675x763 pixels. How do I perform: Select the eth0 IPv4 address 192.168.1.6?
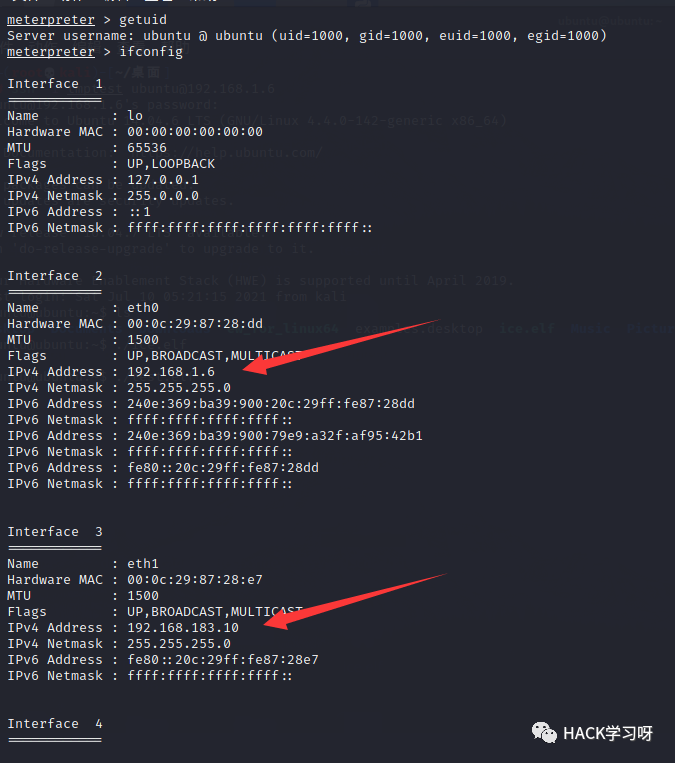point(171,372)
